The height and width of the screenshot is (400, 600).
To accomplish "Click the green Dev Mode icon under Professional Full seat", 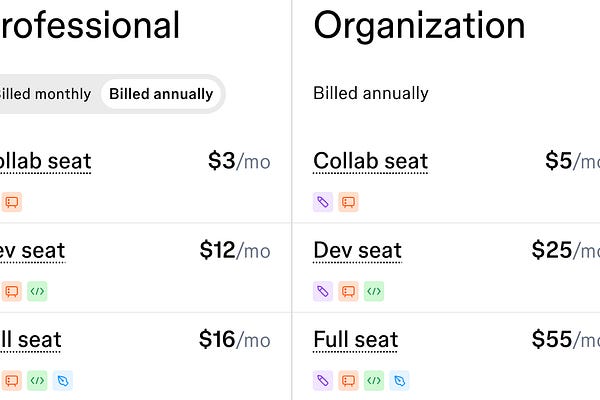I will [x=37, y=380].
